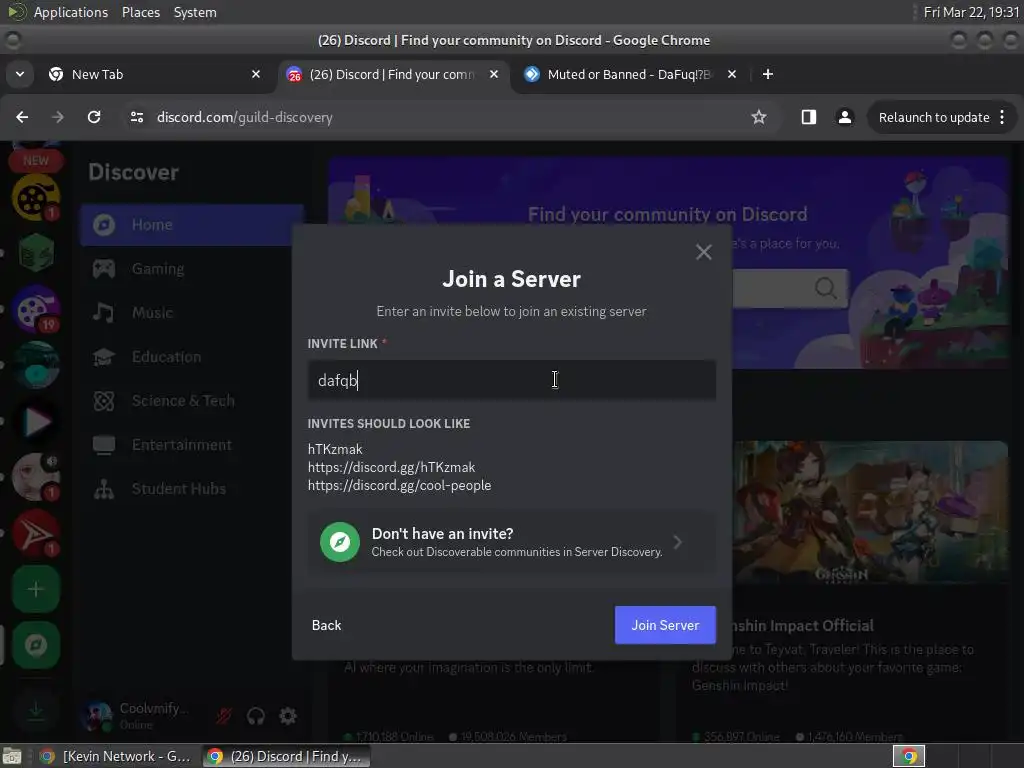
Task: Click the clock showing Fri Mar 22
Action: (x=970, y=12)
